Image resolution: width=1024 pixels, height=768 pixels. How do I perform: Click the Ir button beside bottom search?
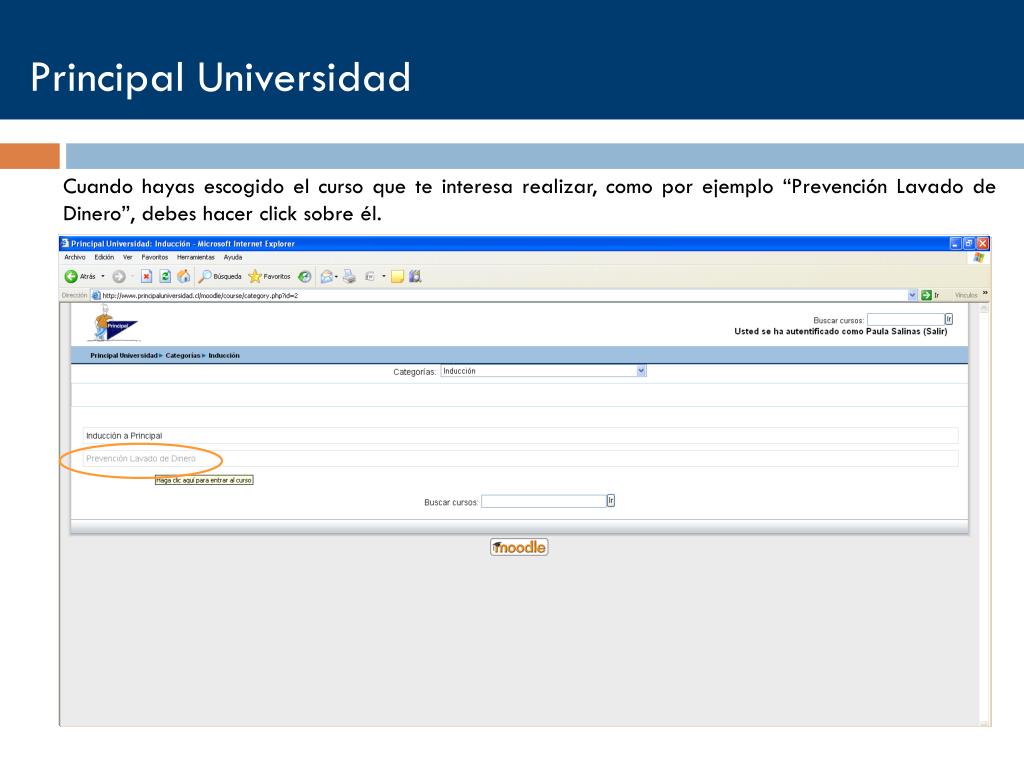pos(611,501)
